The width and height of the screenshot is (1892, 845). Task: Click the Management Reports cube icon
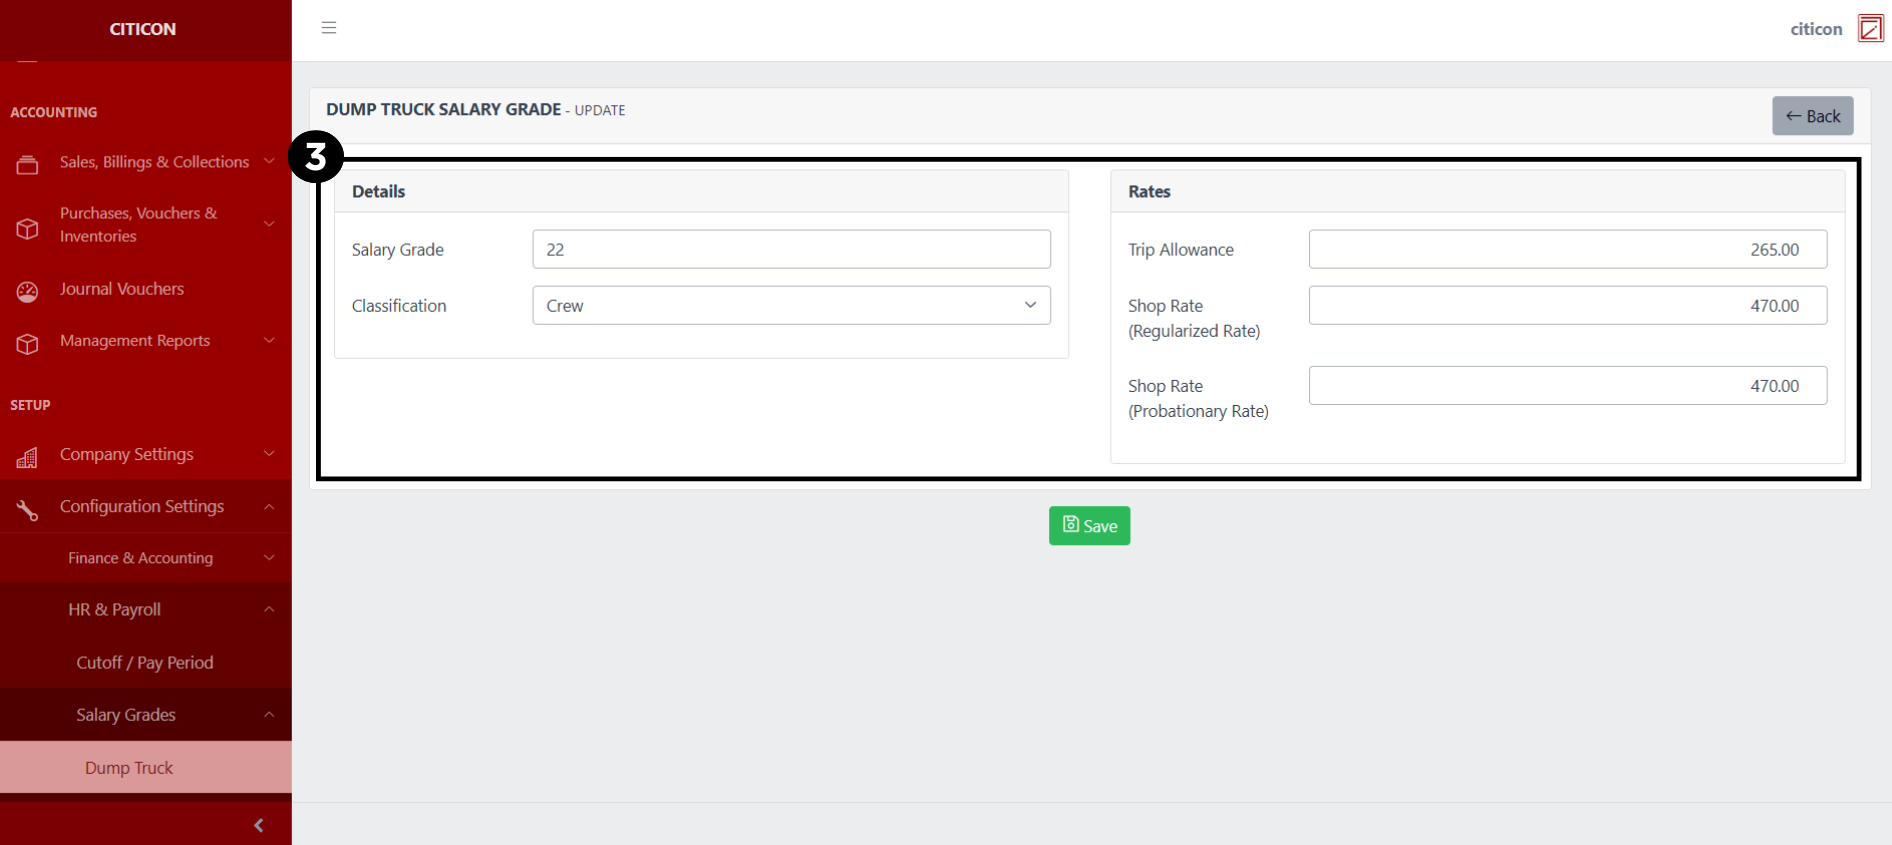[x=27, y=343]
